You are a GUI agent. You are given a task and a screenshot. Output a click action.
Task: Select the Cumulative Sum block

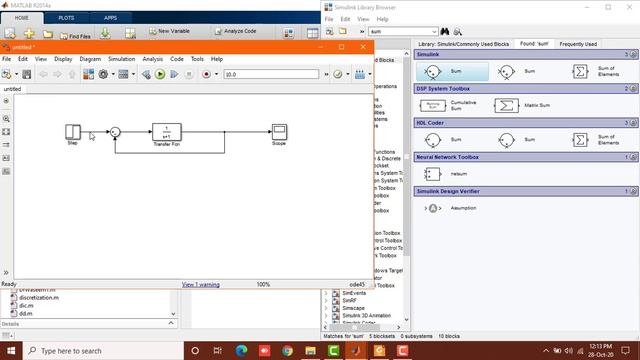pyautogui.click(x=449, y=106)
